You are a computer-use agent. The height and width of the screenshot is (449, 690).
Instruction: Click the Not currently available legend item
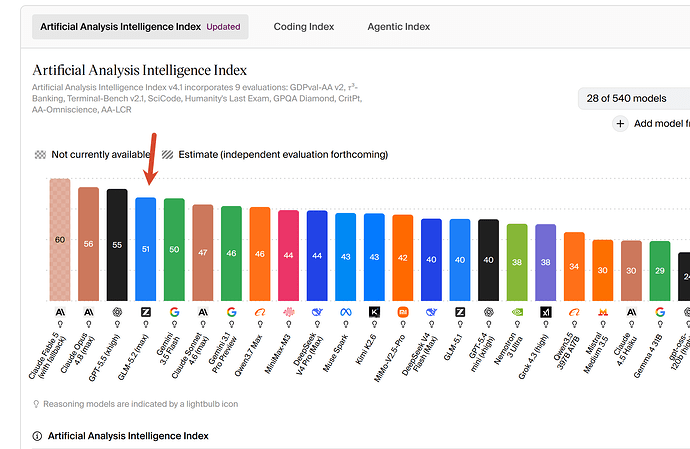click(x=93, y=155)
